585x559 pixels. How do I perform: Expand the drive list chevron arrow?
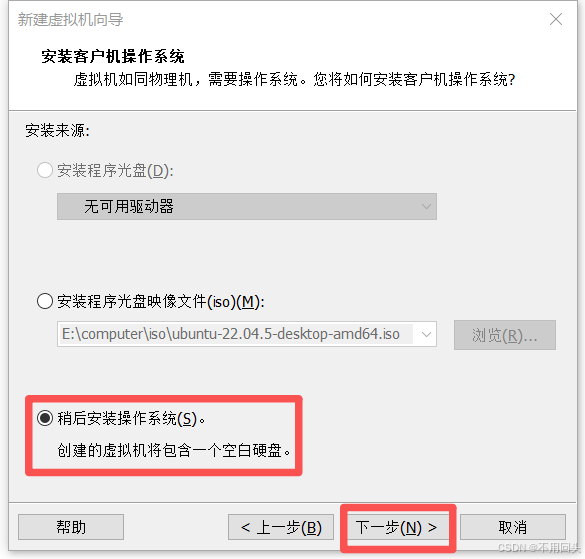426,206
